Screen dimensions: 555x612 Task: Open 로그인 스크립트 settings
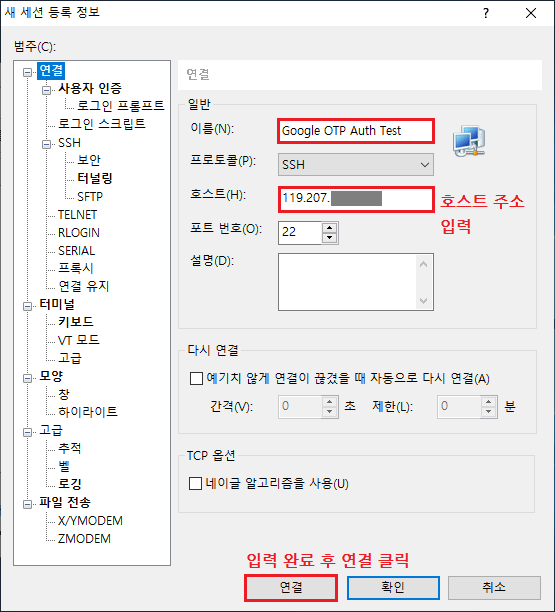tap(101, 124)
